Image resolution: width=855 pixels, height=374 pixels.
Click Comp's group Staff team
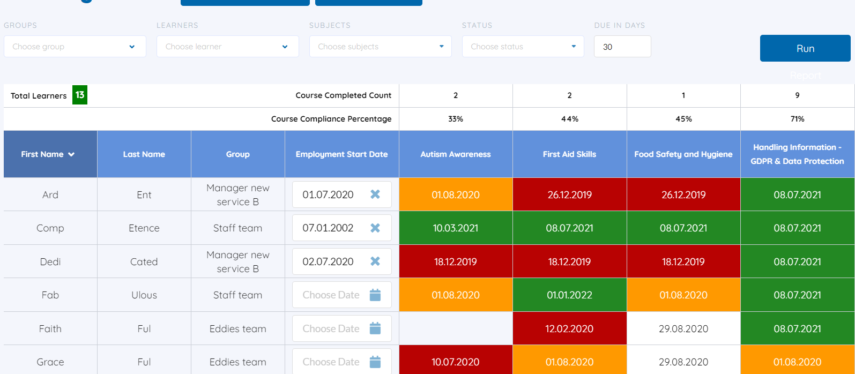click(238, 228)
